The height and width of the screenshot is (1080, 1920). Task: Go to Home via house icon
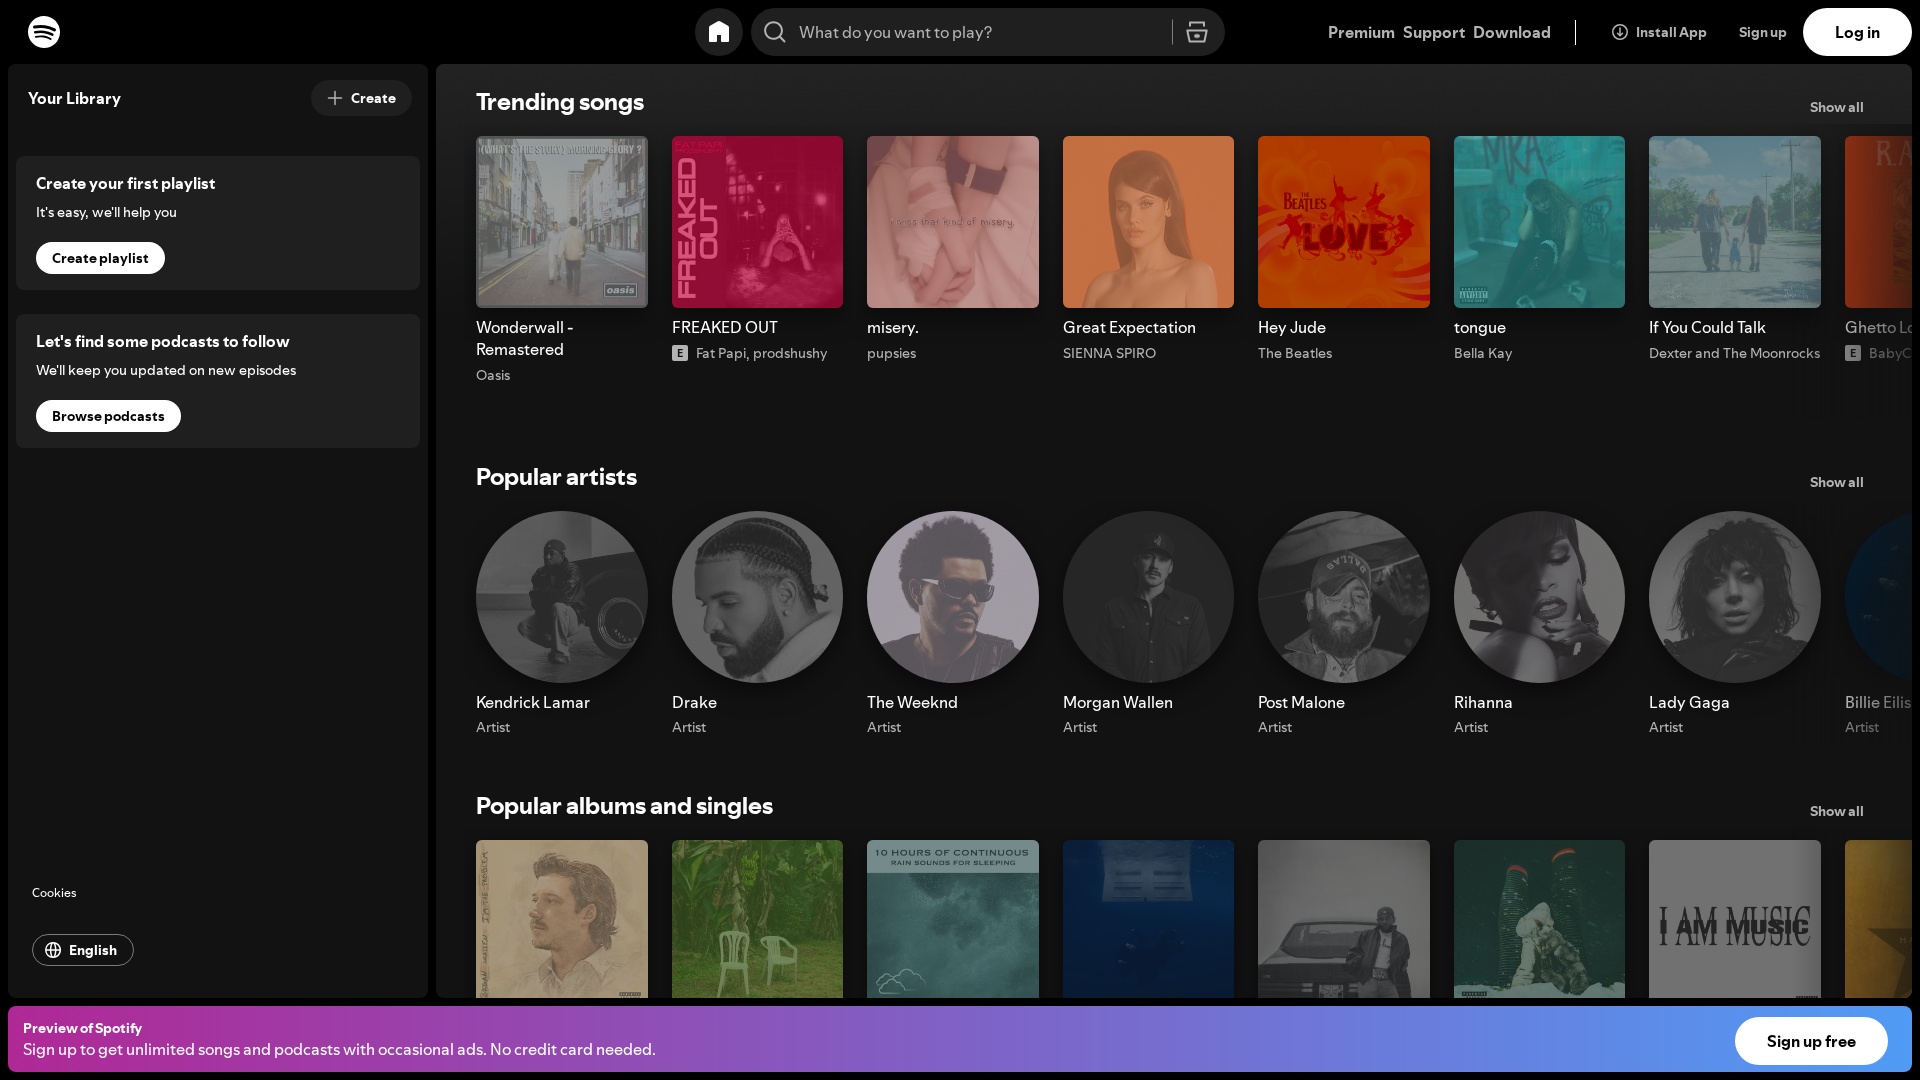pos(719,32)
